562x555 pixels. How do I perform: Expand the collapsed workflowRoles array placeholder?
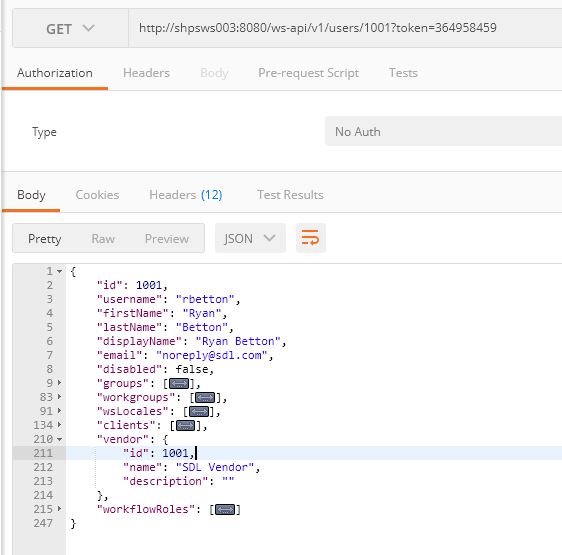coord(225,509)
